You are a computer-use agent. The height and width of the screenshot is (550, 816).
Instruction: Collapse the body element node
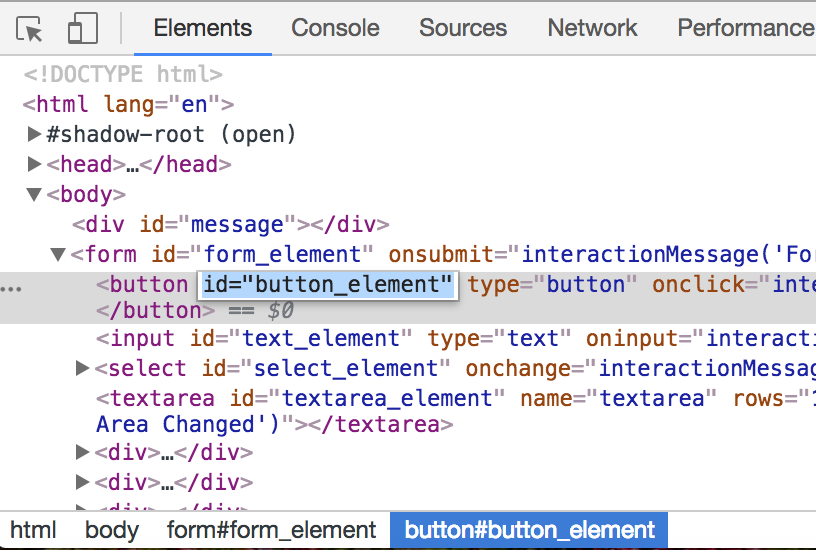point(35,194)
